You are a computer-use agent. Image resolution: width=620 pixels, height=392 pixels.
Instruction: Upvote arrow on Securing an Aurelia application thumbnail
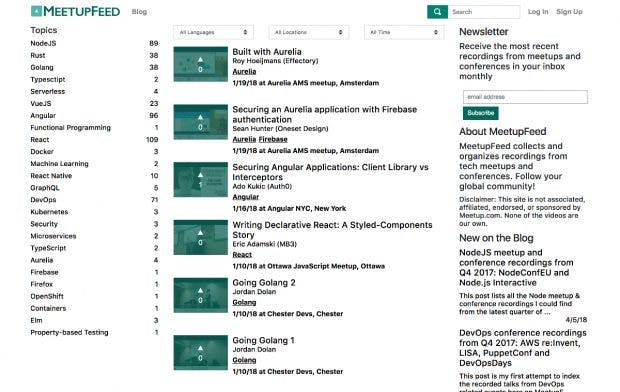pyautogui.click(x=200, y=117)
